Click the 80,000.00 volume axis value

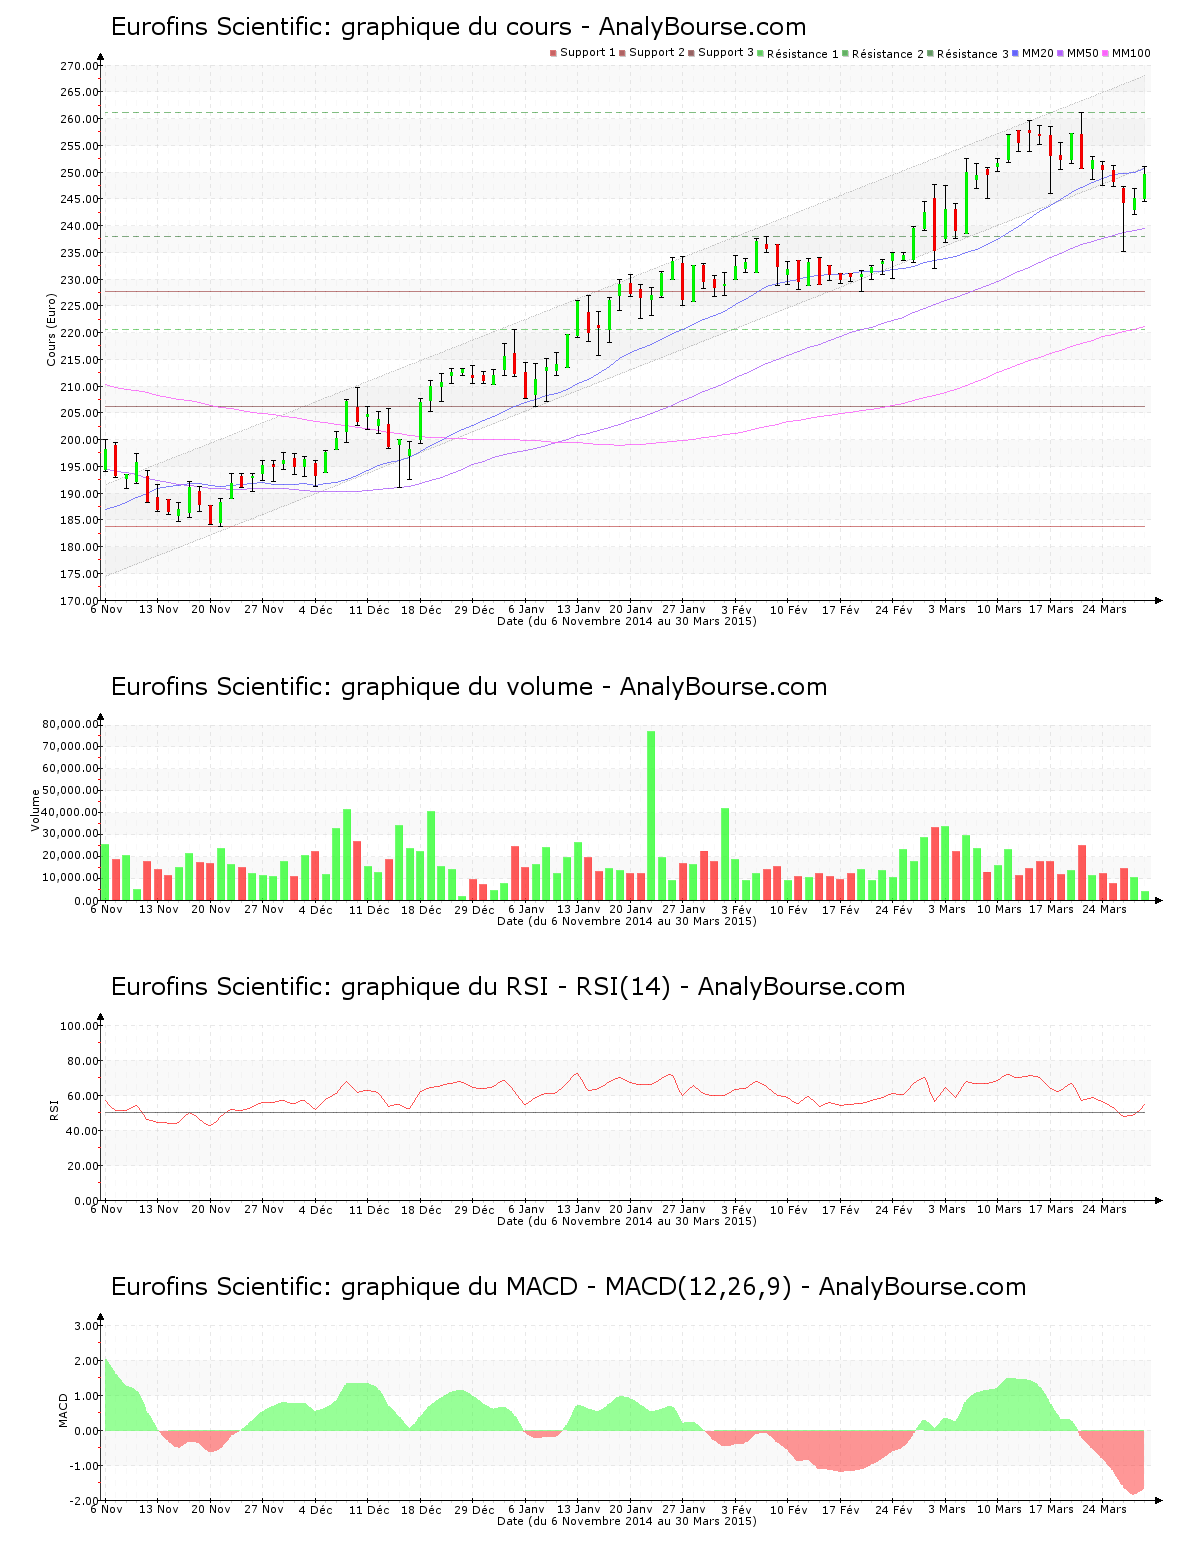click(x=70, y=724)
